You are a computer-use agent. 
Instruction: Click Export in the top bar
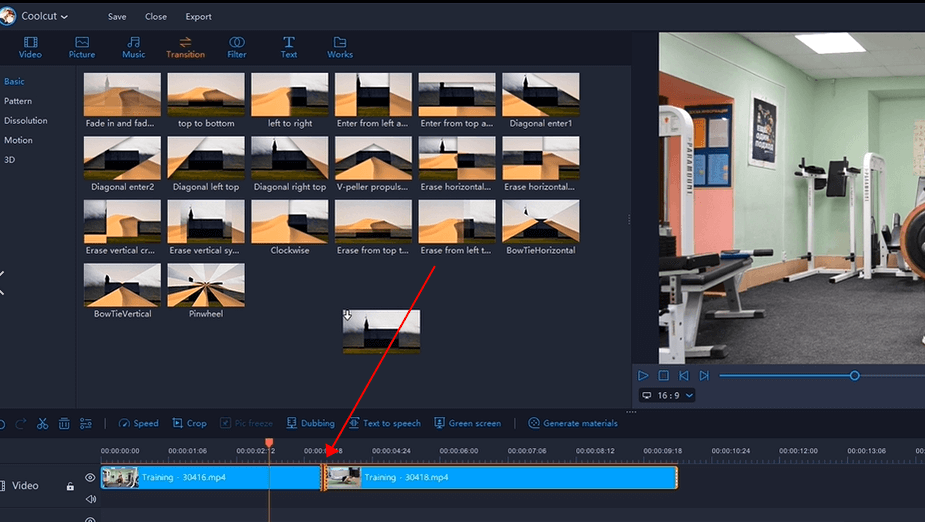[198, 17]
